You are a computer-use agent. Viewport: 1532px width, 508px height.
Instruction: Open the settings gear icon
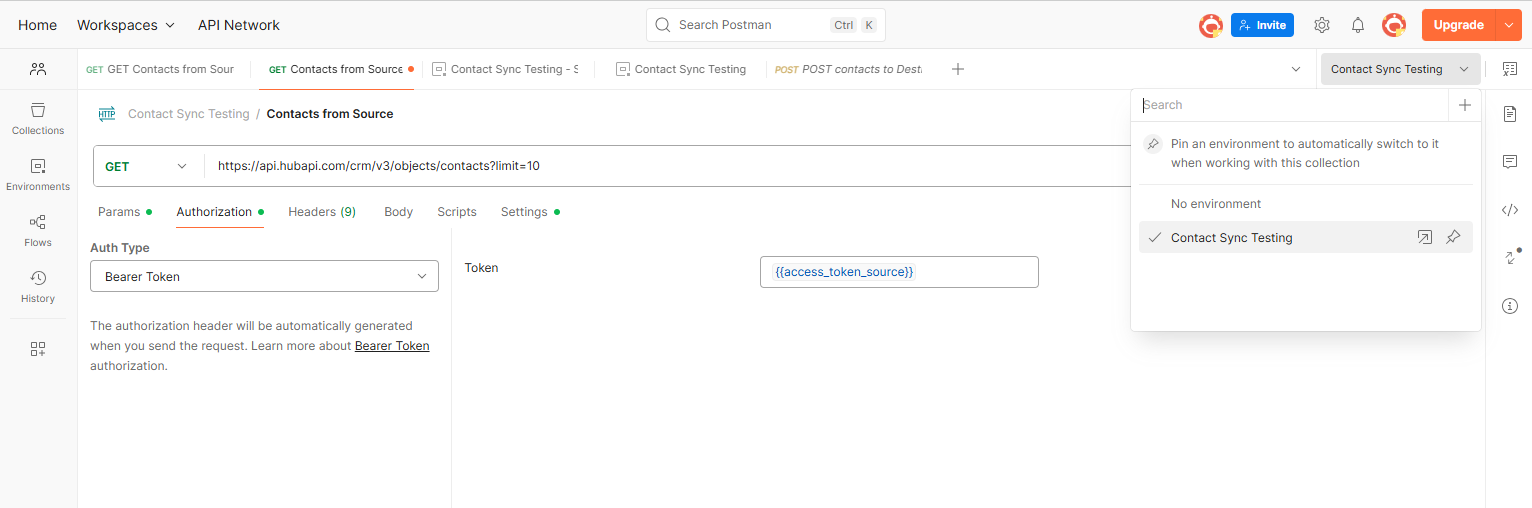1322,25
